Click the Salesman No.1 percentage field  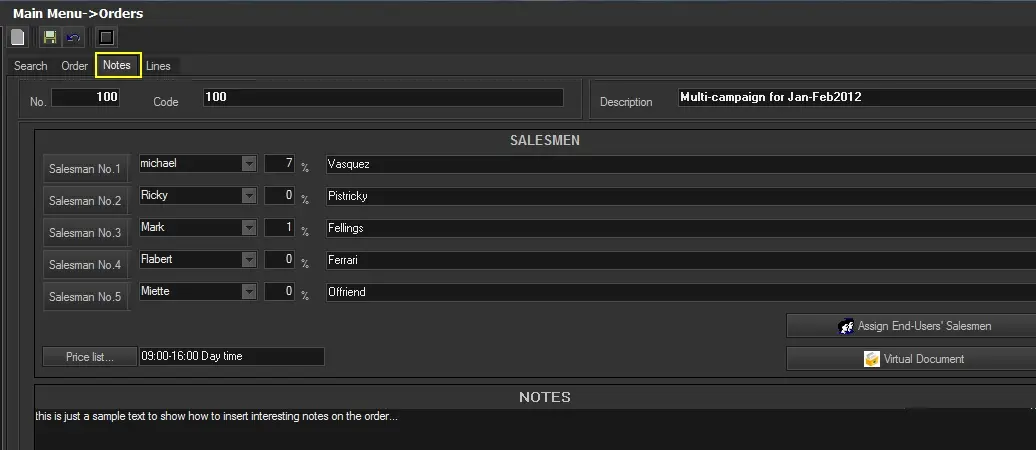(x=279, y=164)
